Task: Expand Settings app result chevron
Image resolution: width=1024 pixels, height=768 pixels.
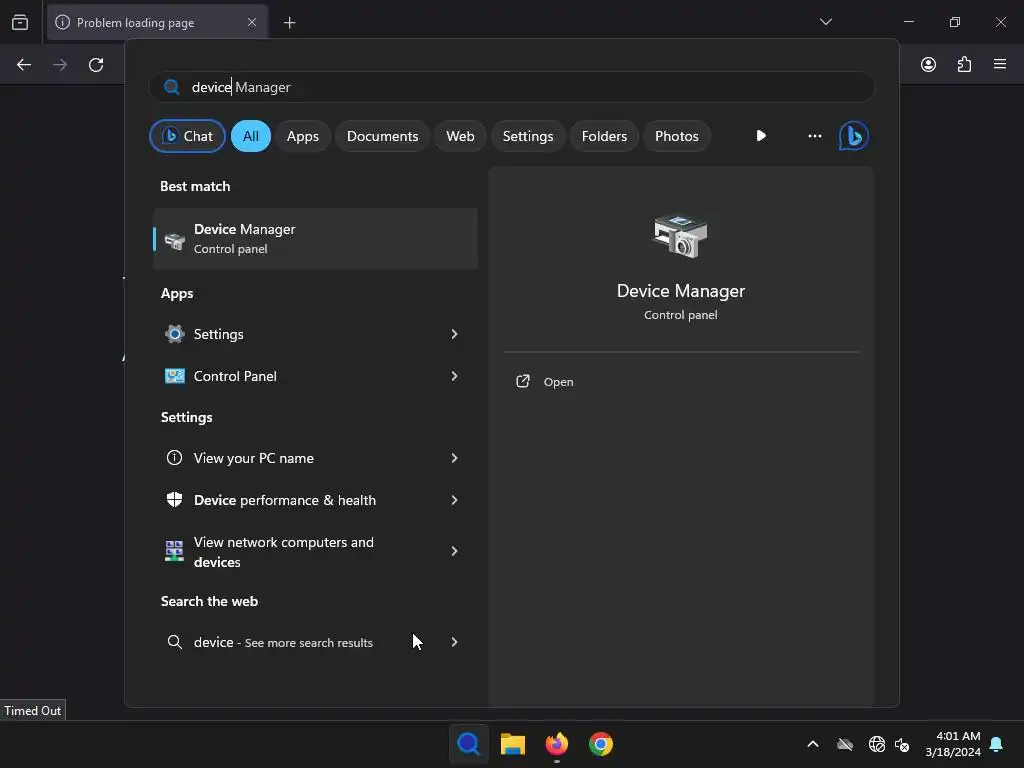Action: click(455, 334)
